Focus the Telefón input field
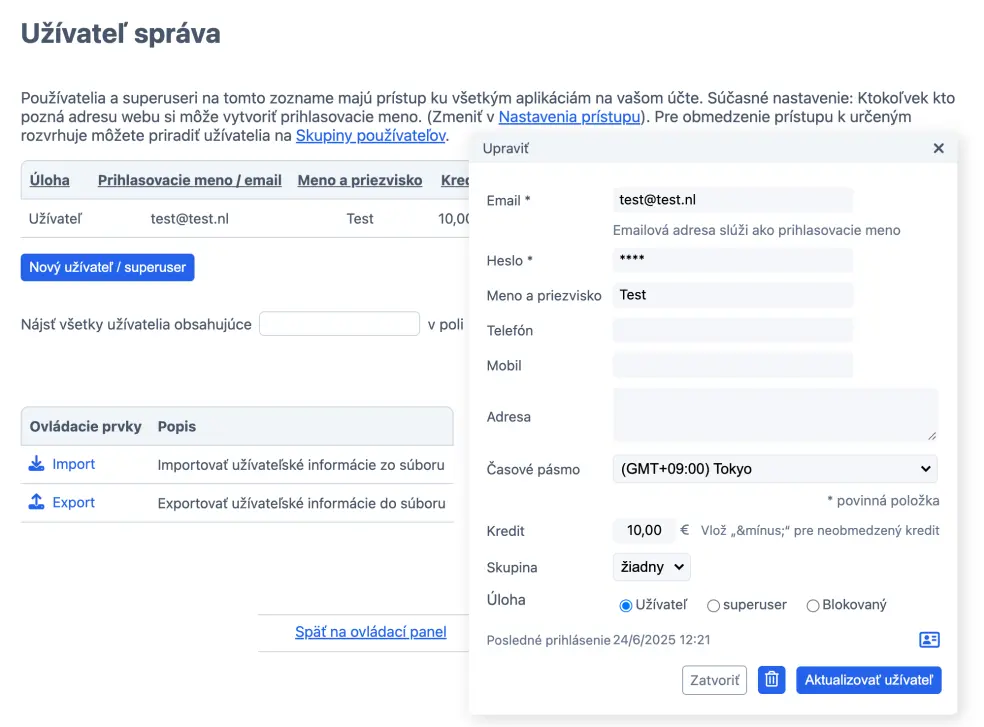The height and width of the screenshot is (727, 984). click(x=732, y=330)
